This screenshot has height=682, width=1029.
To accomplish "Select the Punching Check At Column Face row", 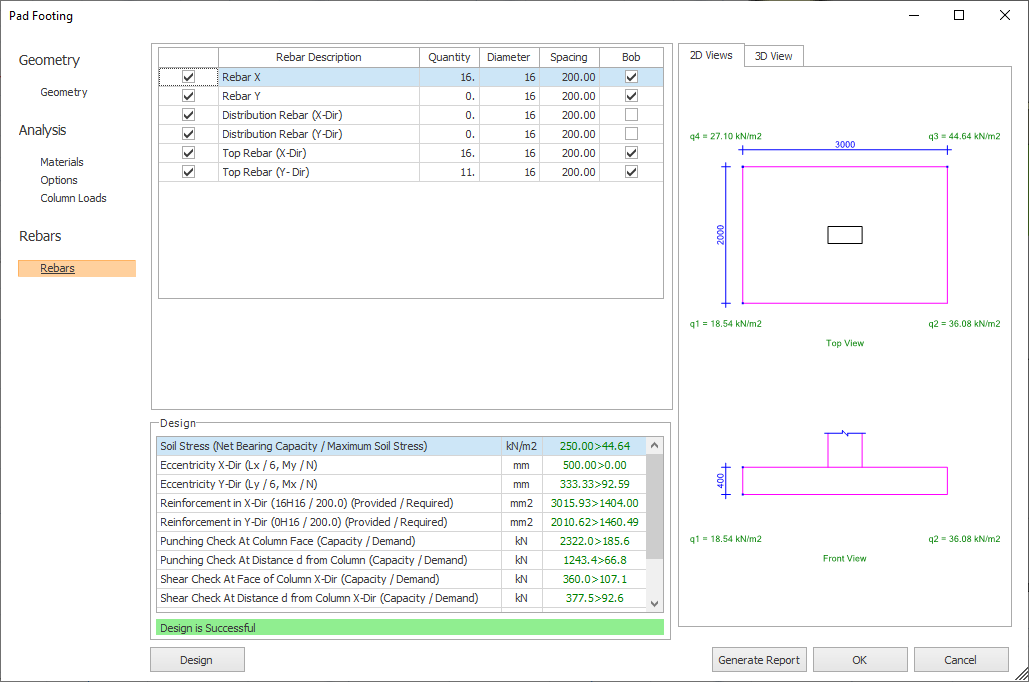I will click(x=330, y=541).
